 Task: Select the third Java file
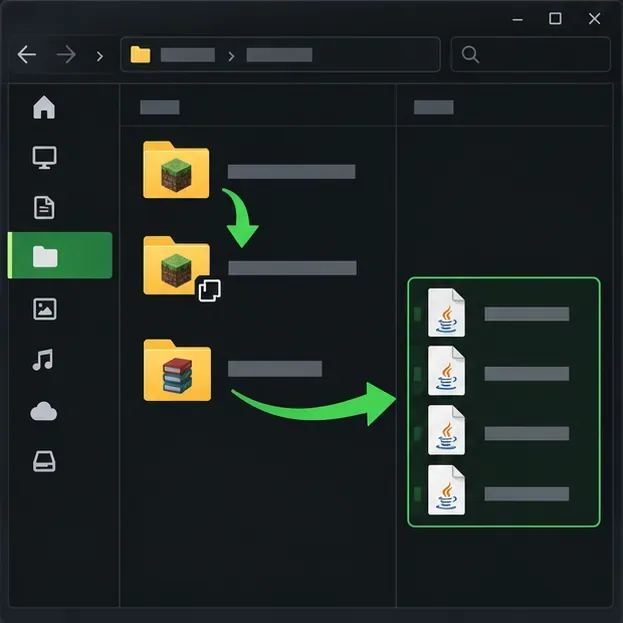[x=446, y=430]
